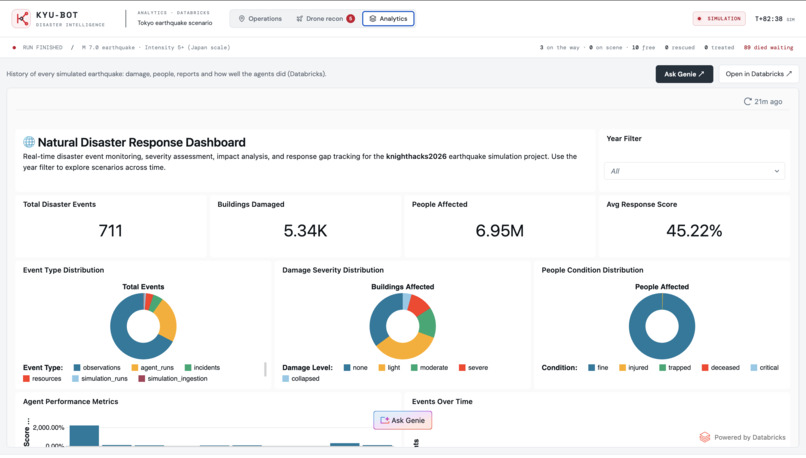This screenshot has height=458, width=806.
Task: Click the globe icon beside the dashboard title
Action: pyautogui.click(x=29, y=142)
